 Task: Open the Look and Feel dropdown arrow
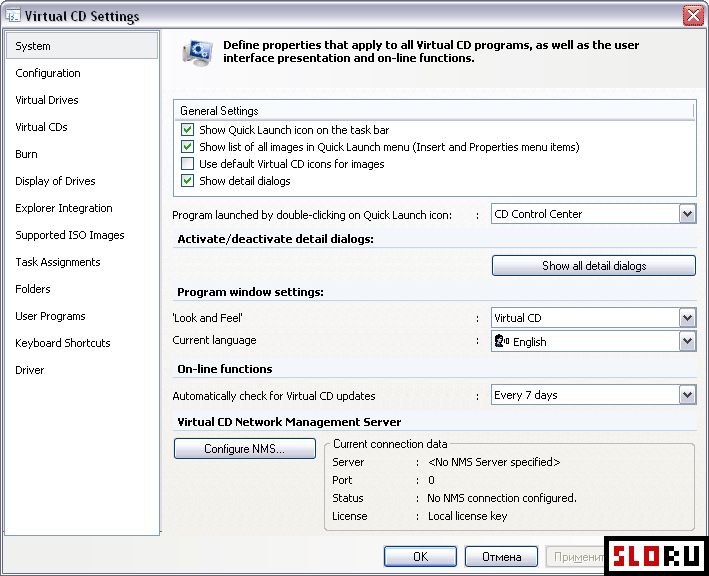687,318
